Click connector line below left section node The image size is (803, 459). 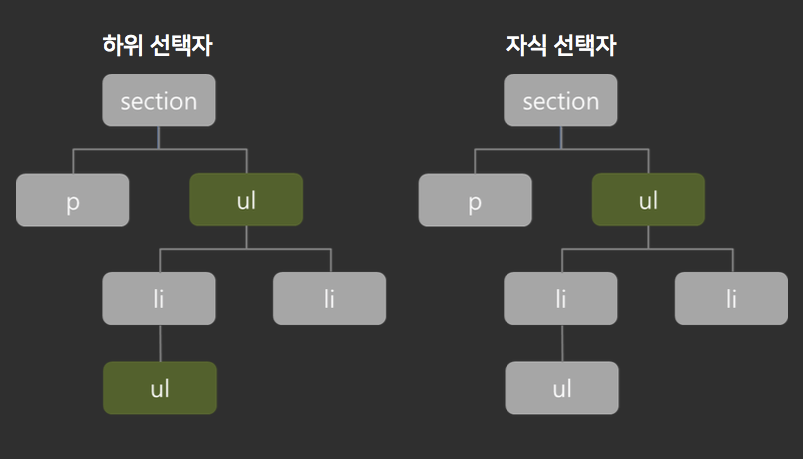coord(159,137)
